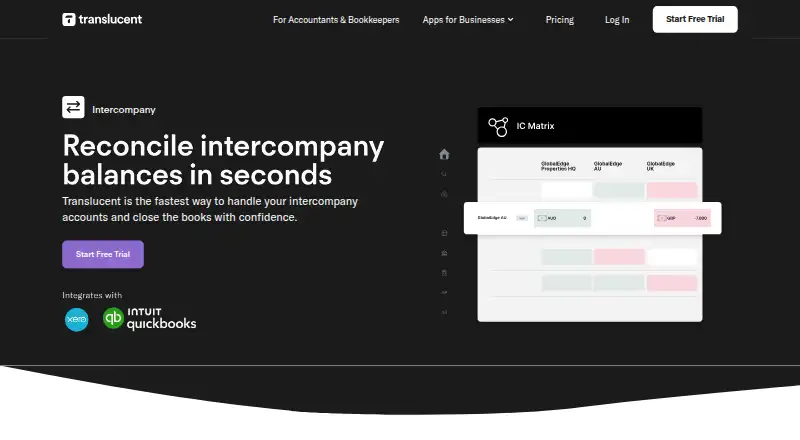This screenshot has width=800, height=440.
Task: Click the purple Start Free Trial button
Action: click(x=103, y=254)
